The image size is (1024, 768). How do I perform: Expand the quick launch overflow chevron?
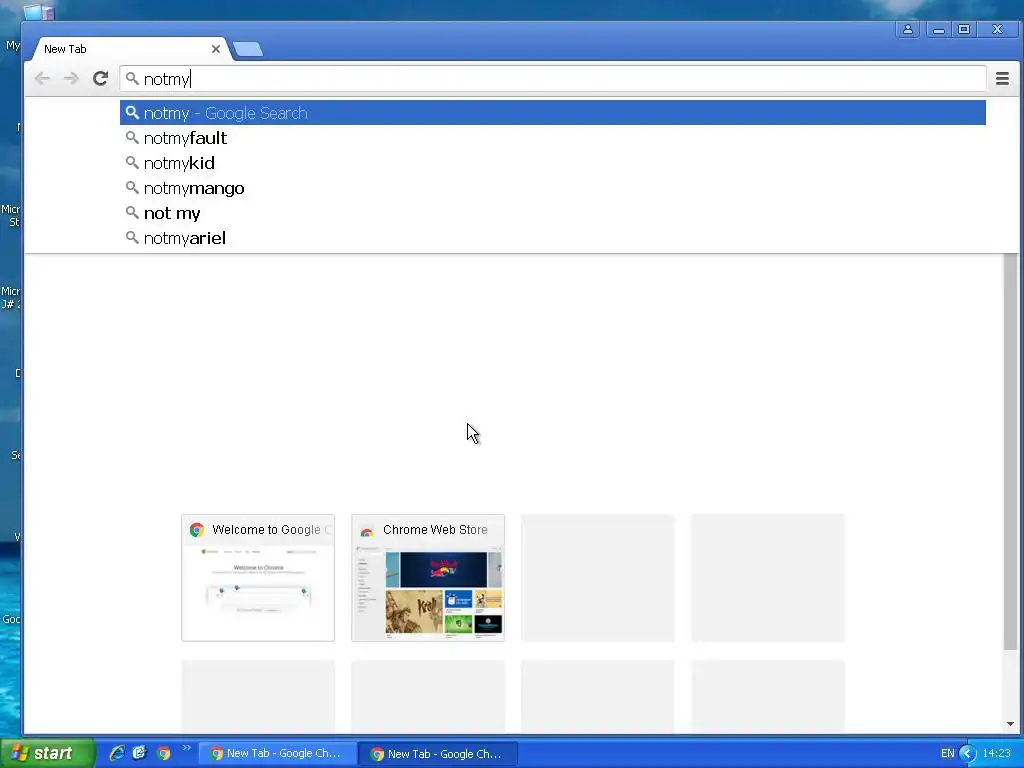(x=187, y=748)
